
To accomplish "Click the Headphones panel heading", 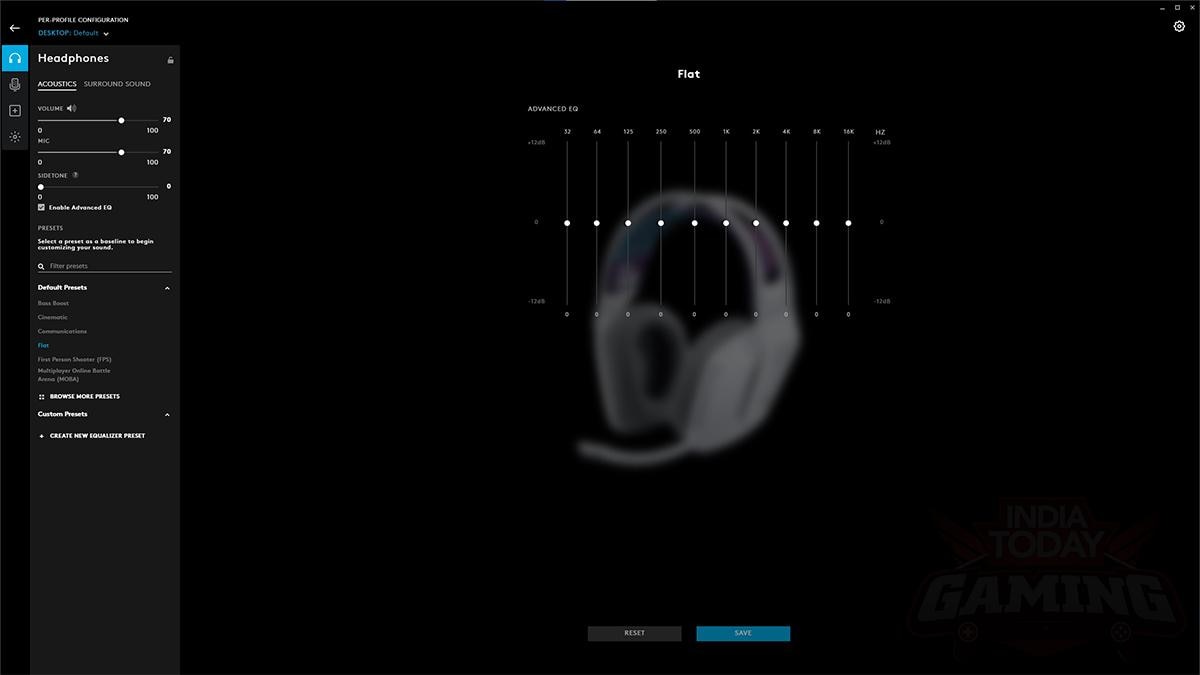I will pyautogui.click(x=73, y=59).
